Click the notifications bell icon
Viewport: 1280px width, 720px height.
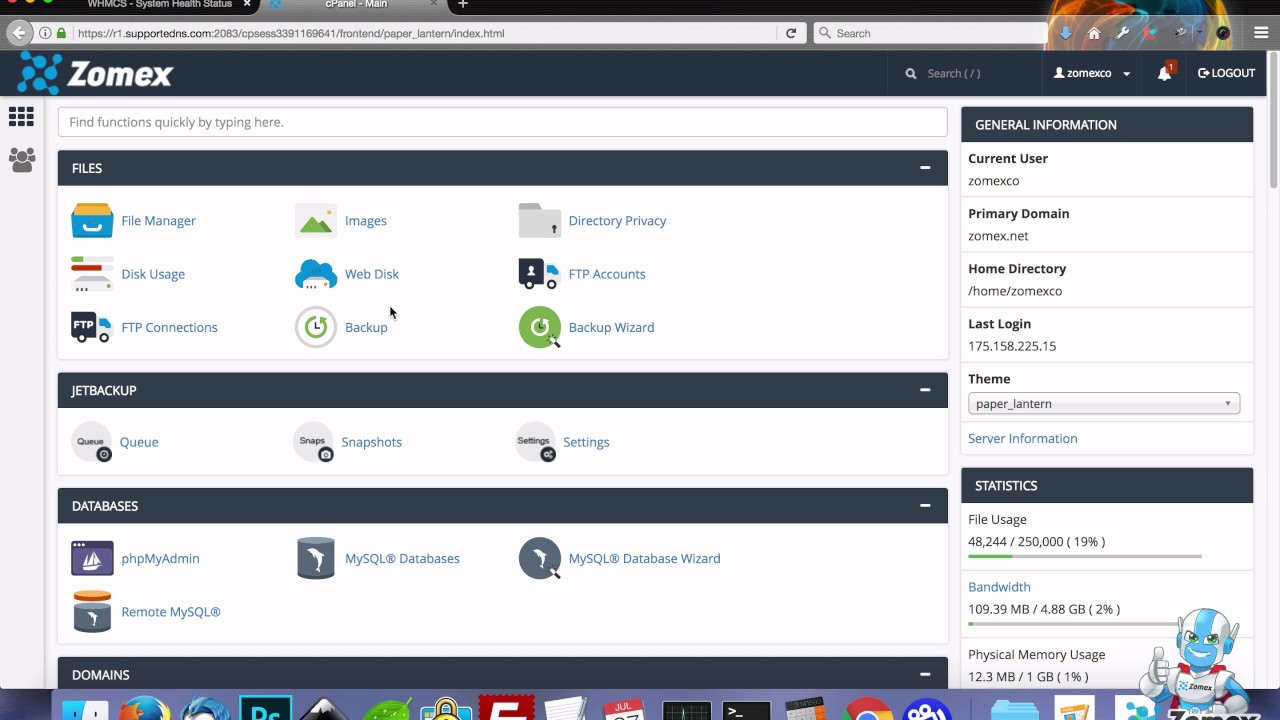coord(1165,73)
